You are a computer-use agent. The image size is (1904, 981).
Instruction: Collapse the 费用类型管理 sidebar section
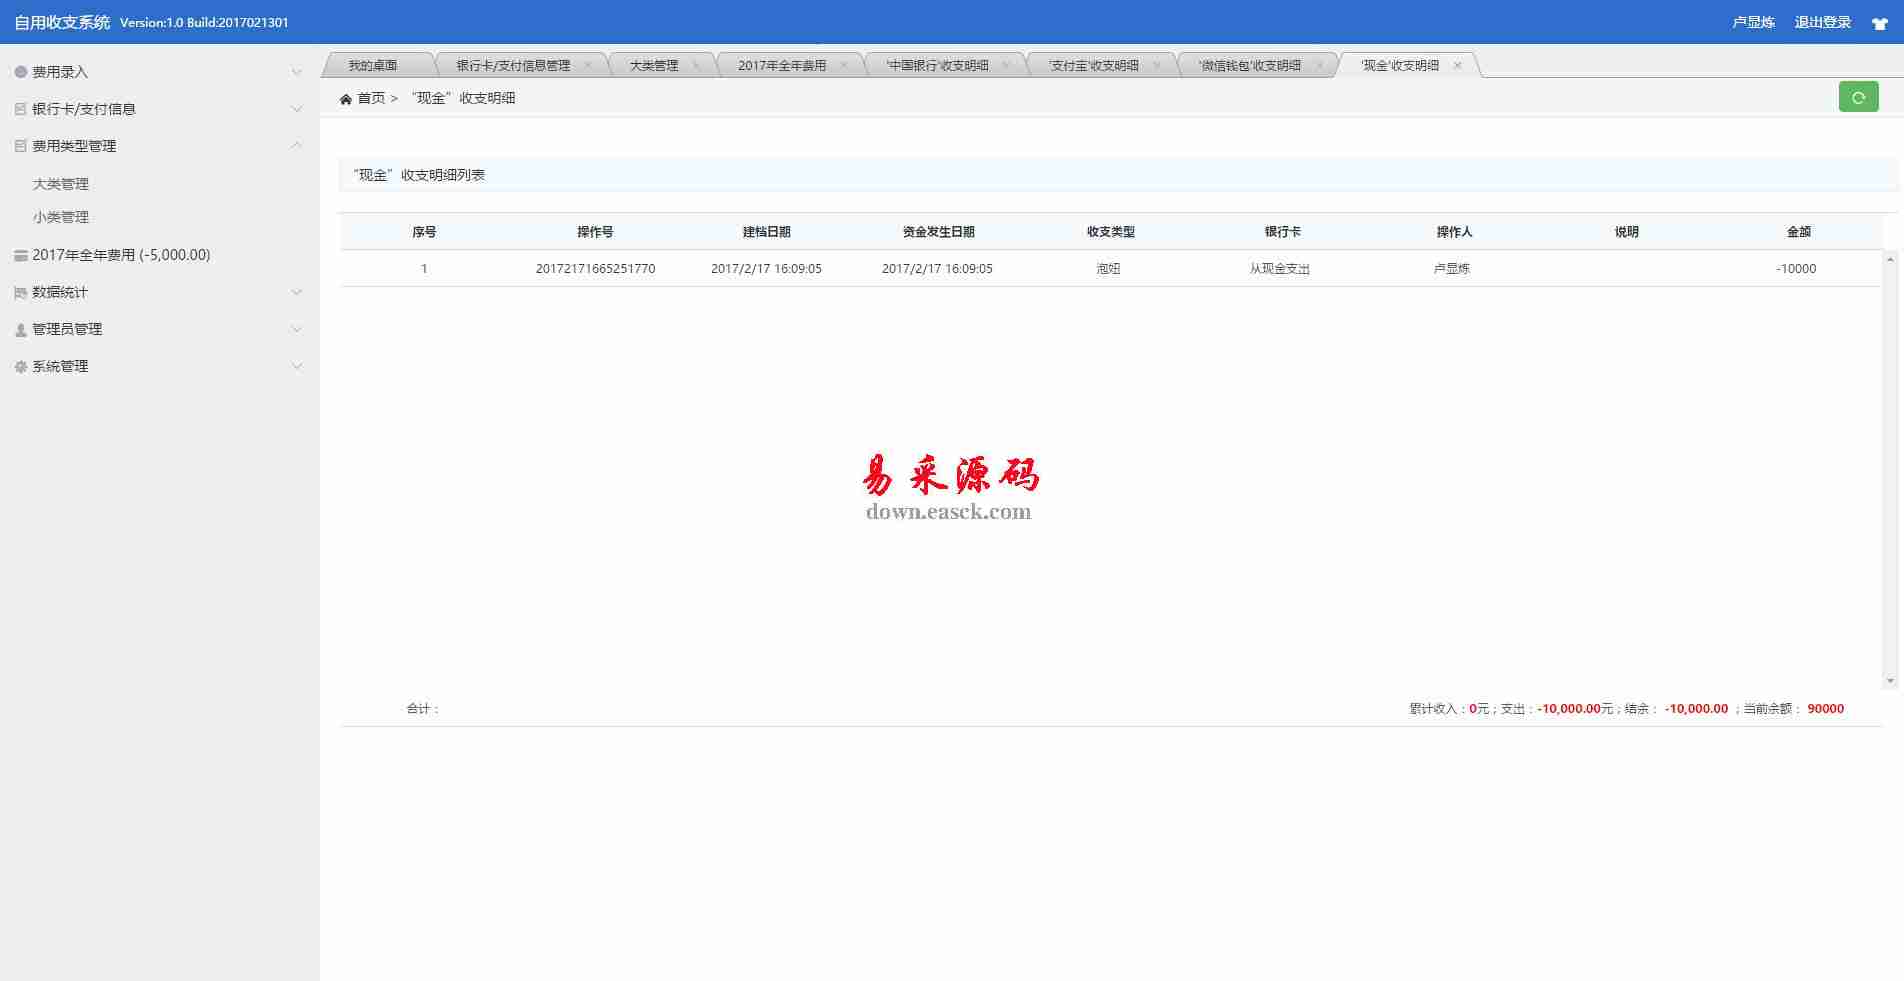(x=296, y=146)
